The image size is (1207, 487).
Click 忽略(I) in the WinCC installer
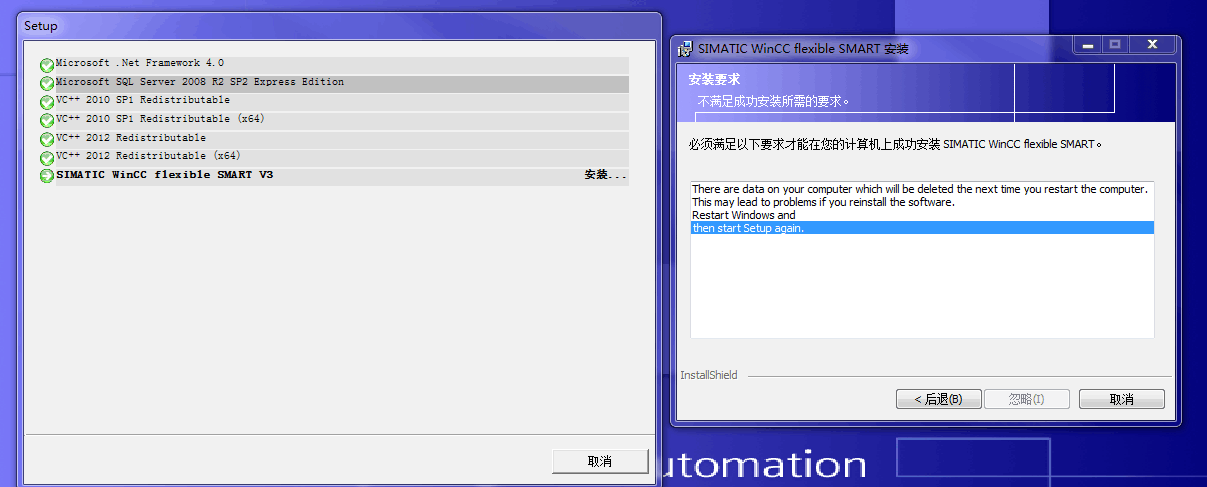(1027, 399)
